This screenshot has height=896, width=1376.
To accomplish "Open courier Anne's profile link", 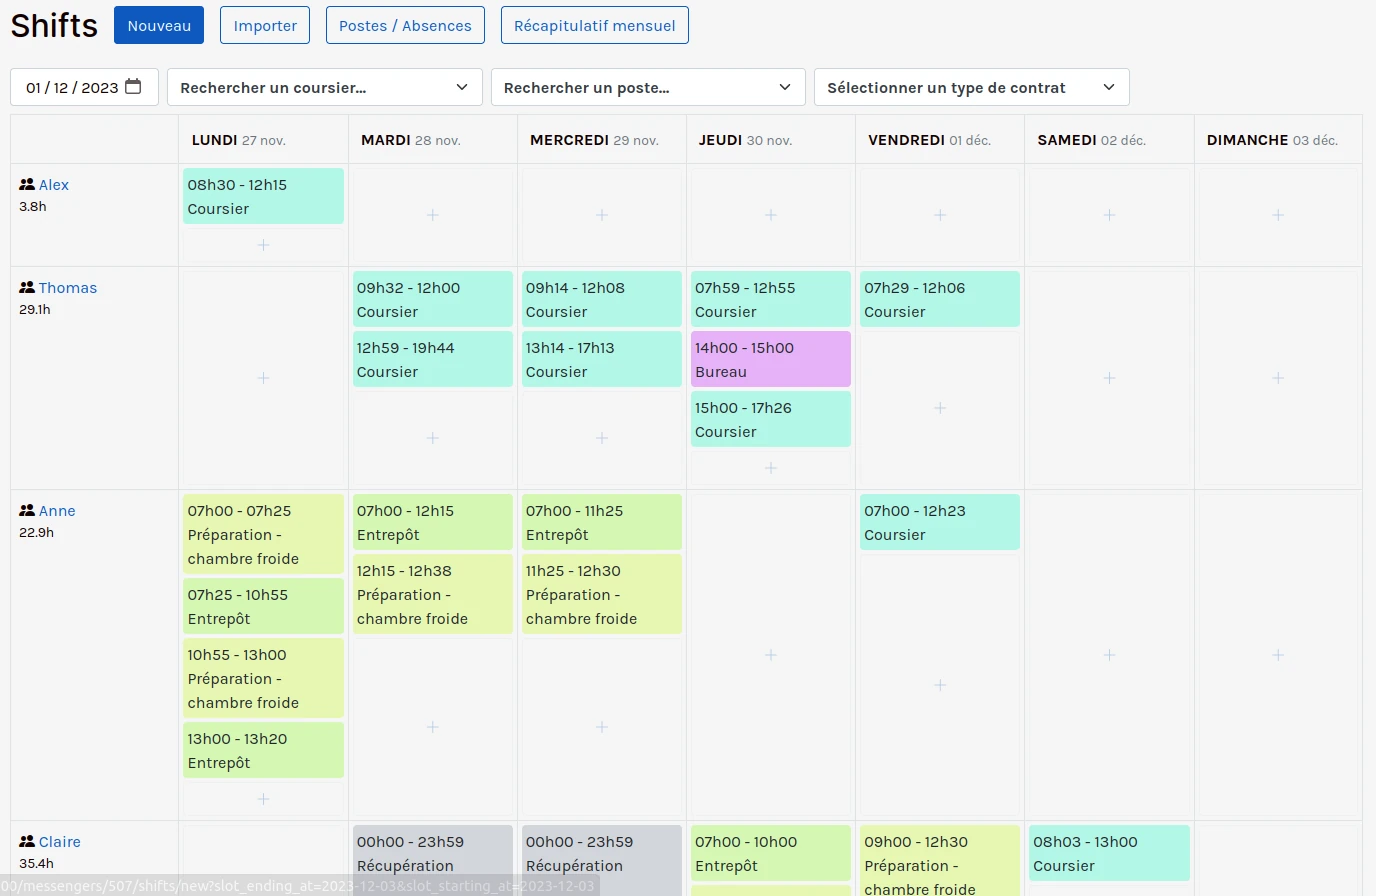I will coord(57,511).
